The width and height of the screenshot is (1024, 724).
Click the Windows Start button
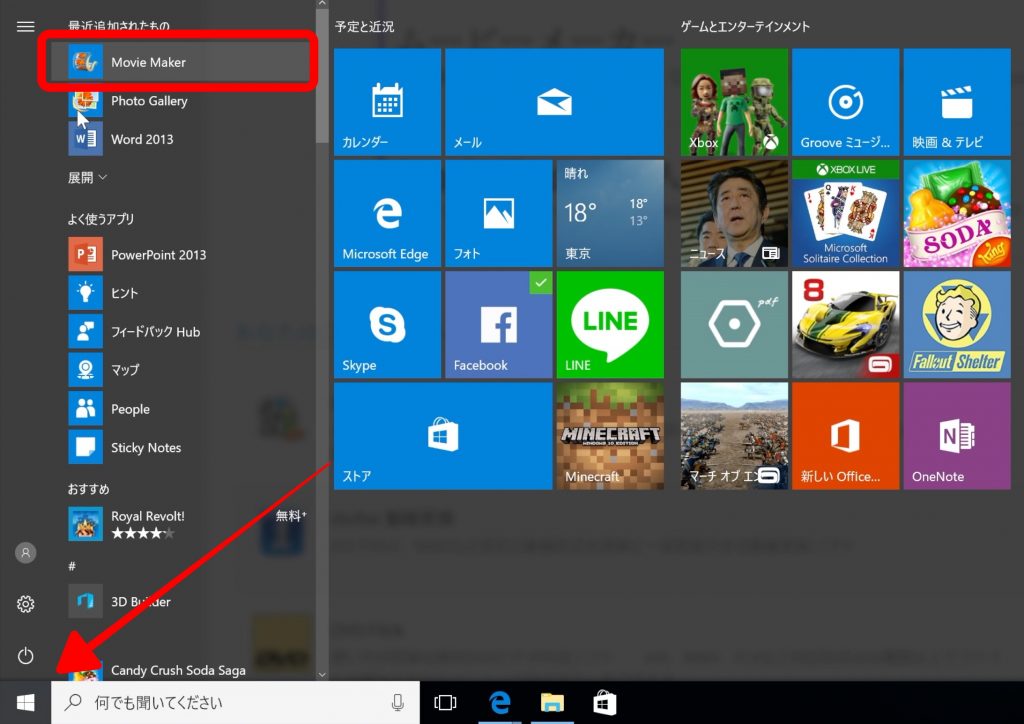coord(25,702)
